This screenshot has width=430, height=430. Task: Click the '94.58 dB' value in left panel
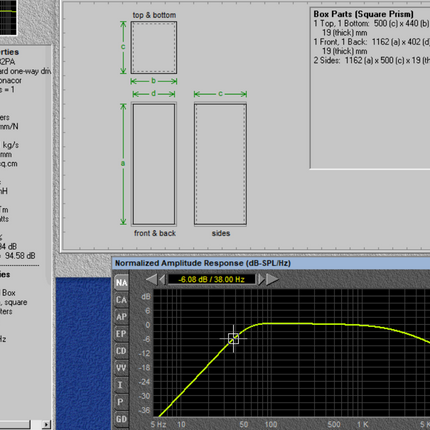pos(20,256)
